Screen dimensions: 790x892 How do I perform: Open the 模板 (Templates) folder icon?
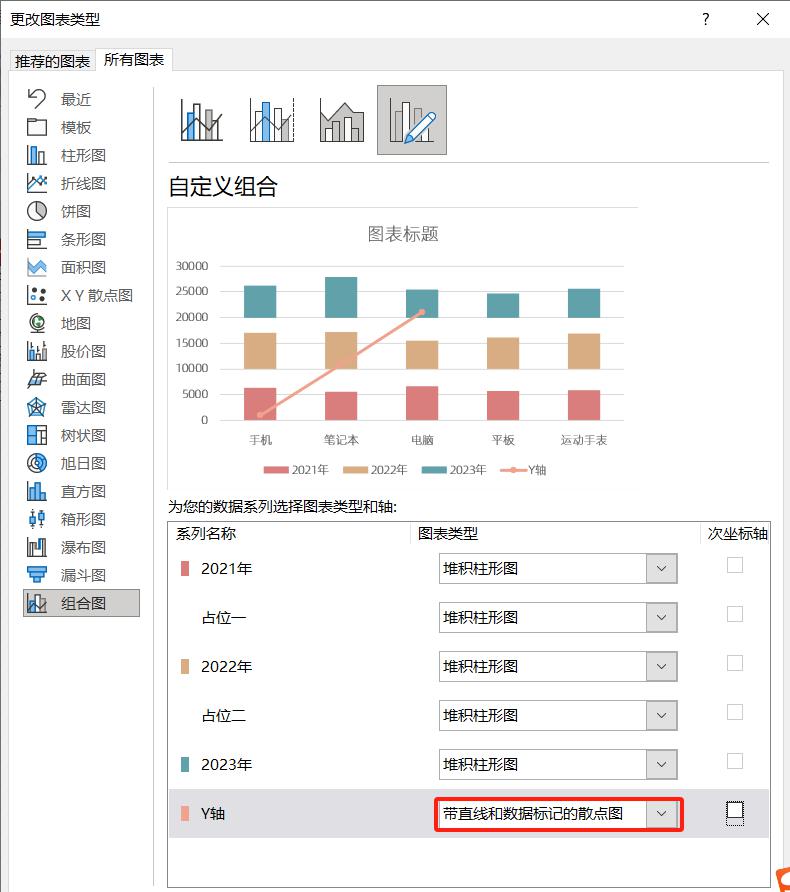[x=37, y=127]
